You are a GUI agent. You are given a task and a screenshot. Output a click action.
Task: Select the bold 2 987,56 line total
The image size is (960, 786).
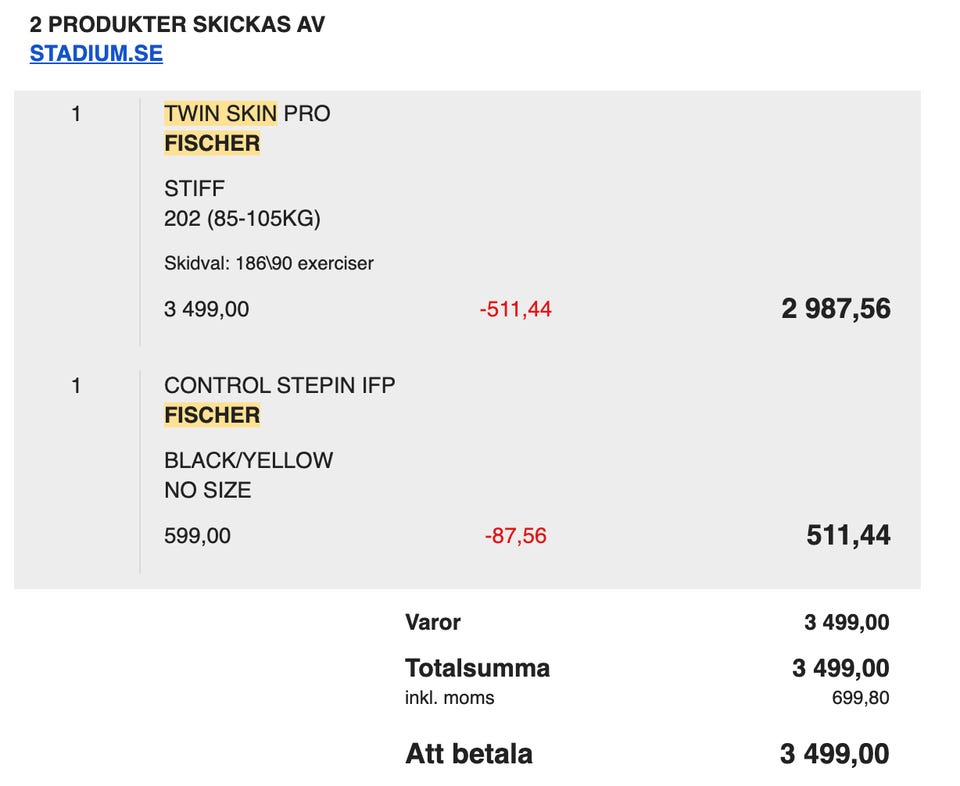tap(835, 309)
